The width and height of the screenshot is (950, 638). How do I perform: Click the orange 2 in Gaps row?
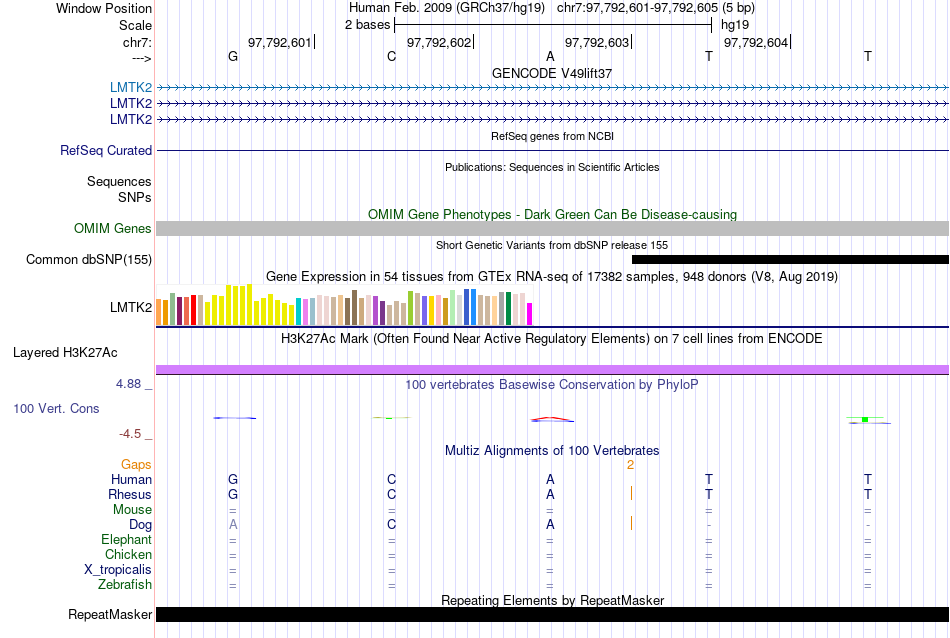point(631,465)
